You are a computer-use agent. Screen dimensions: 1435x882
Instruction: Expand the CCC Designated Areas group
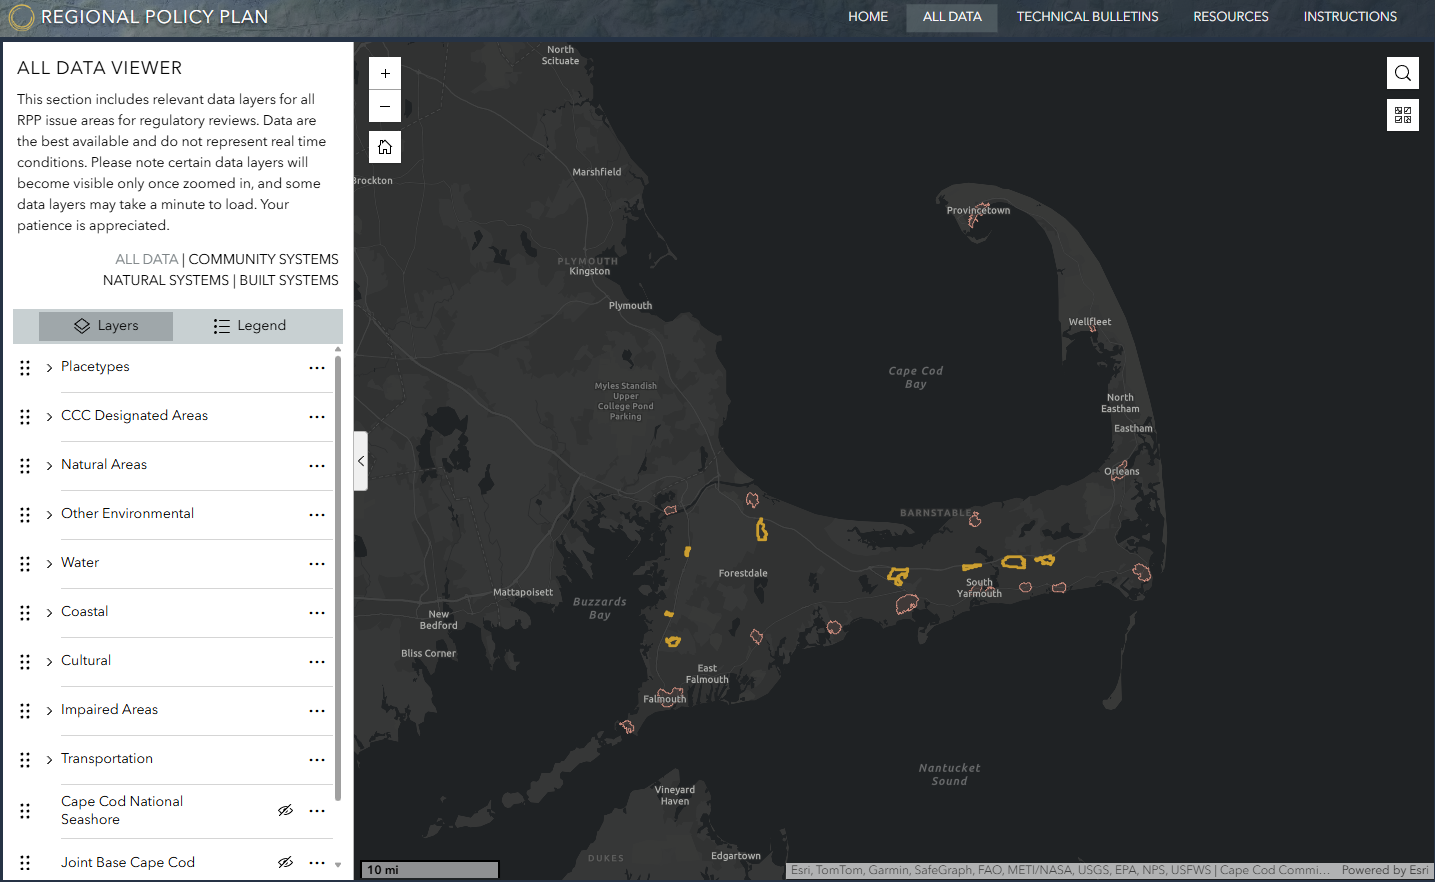click(49, 417)
